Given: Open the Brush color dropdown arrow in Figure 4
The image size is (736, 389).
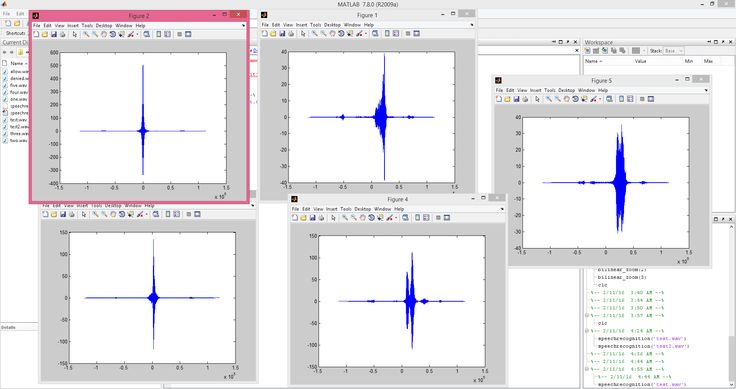Looking at the screenshot, I should [396, 218].
